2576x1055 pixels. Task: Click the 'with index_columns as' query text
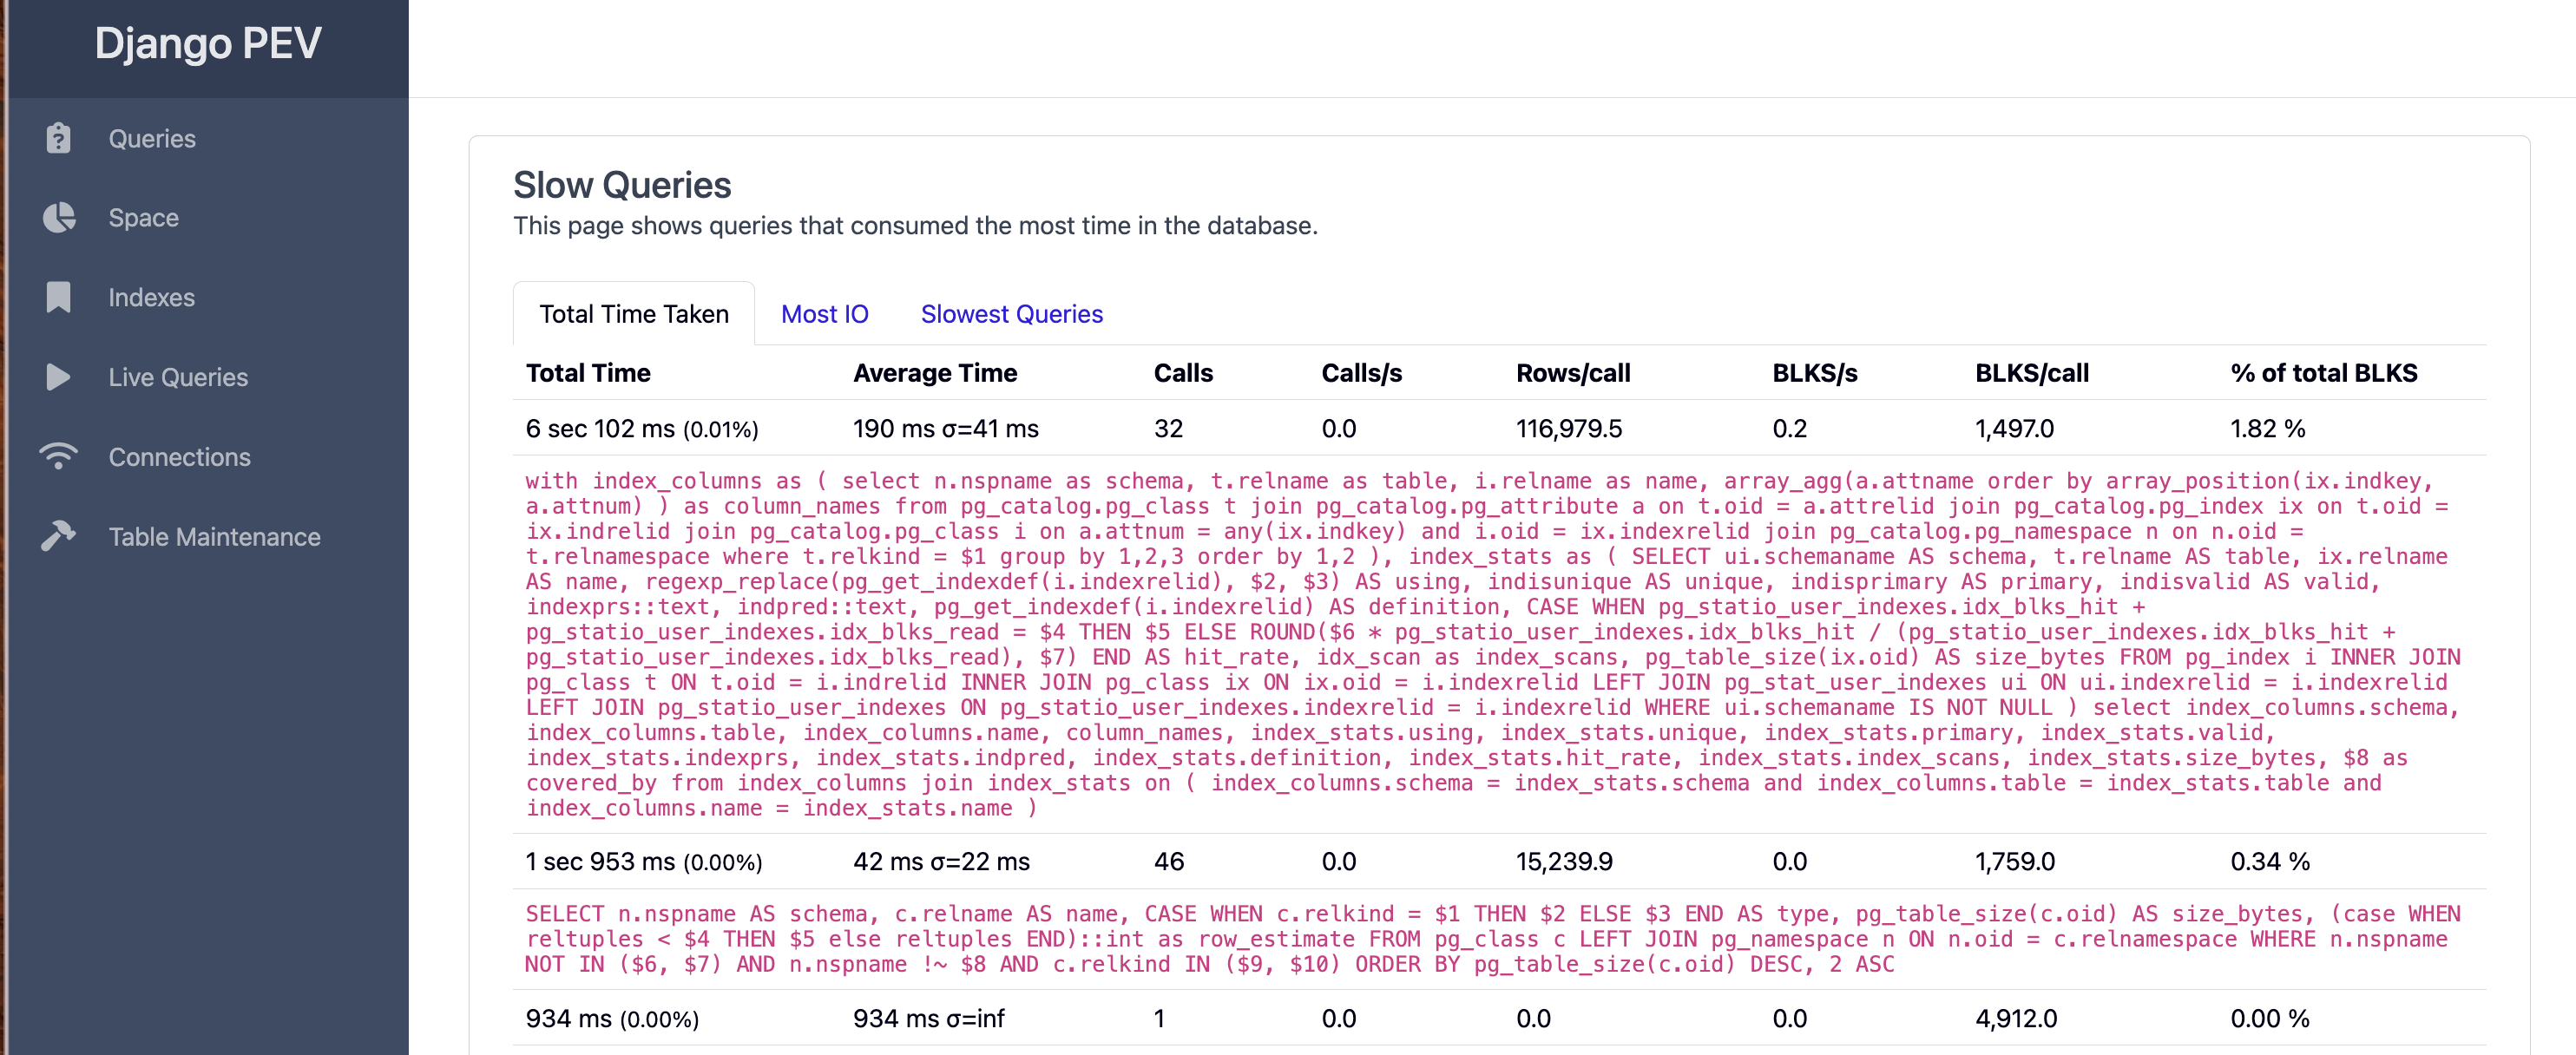coord(1494,644)
